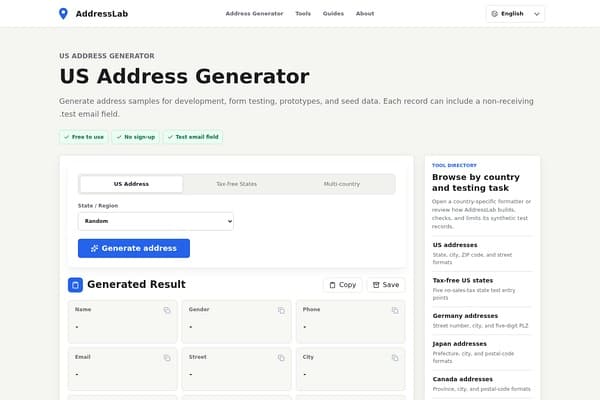
Task: Click the Save result button
Action: pyautogui.click(x=386, y=285)
